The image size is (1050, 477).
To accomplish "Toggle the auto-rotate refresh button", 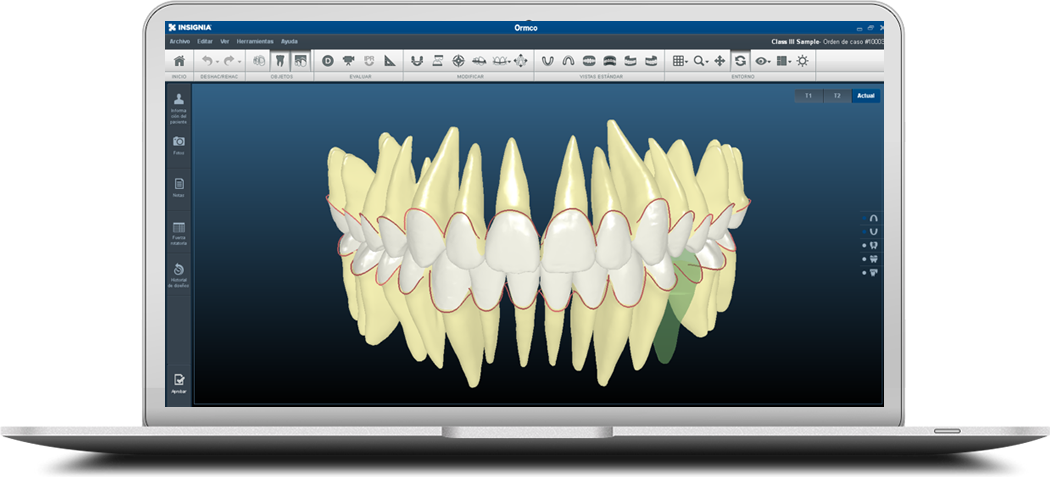I will [740, 61].
